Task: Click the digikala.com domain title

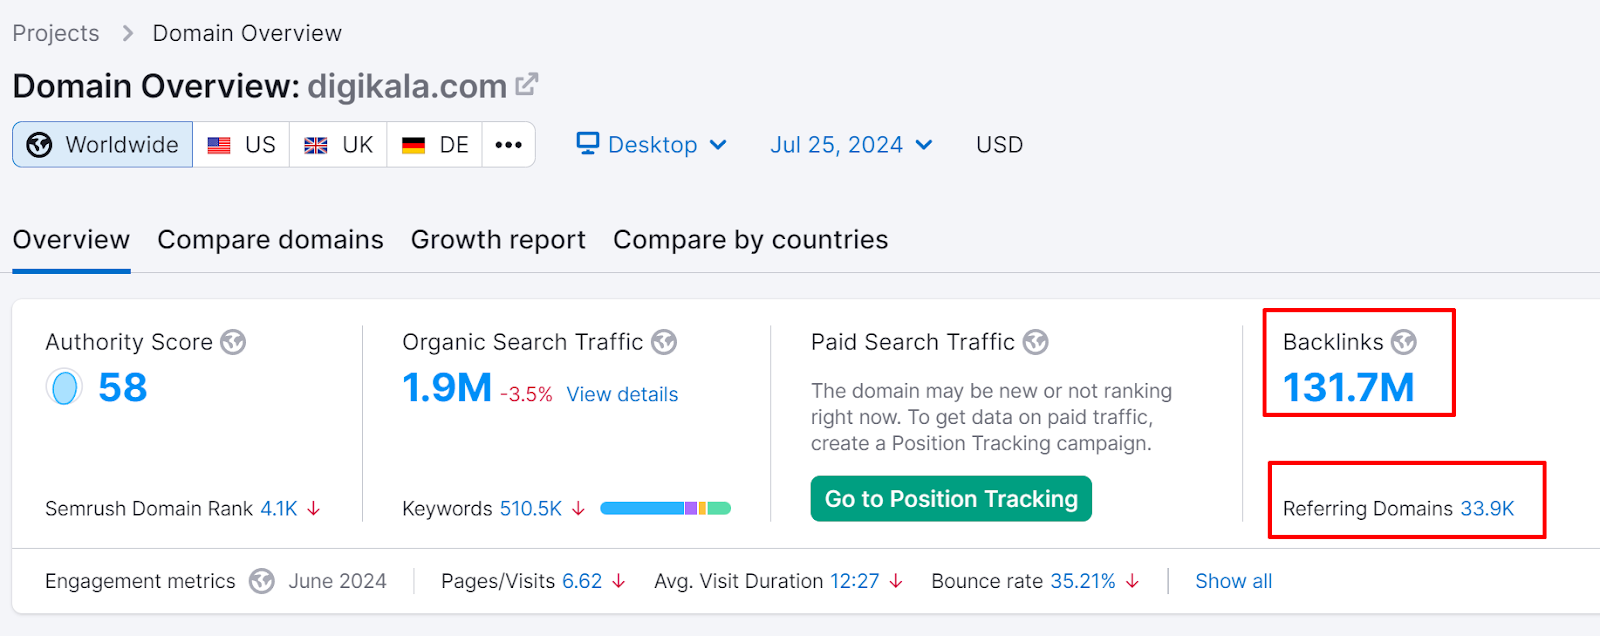Action: [x=407, y=86]
